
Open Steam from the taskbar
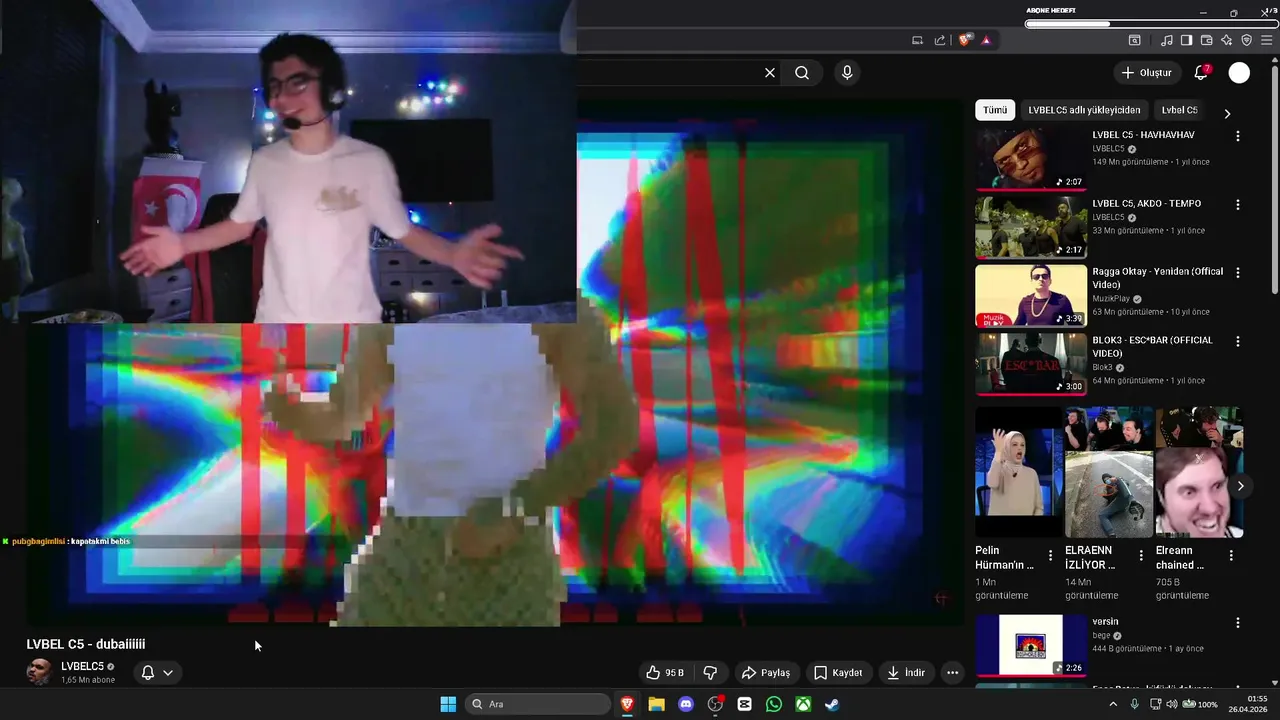[x=832, y=704]
